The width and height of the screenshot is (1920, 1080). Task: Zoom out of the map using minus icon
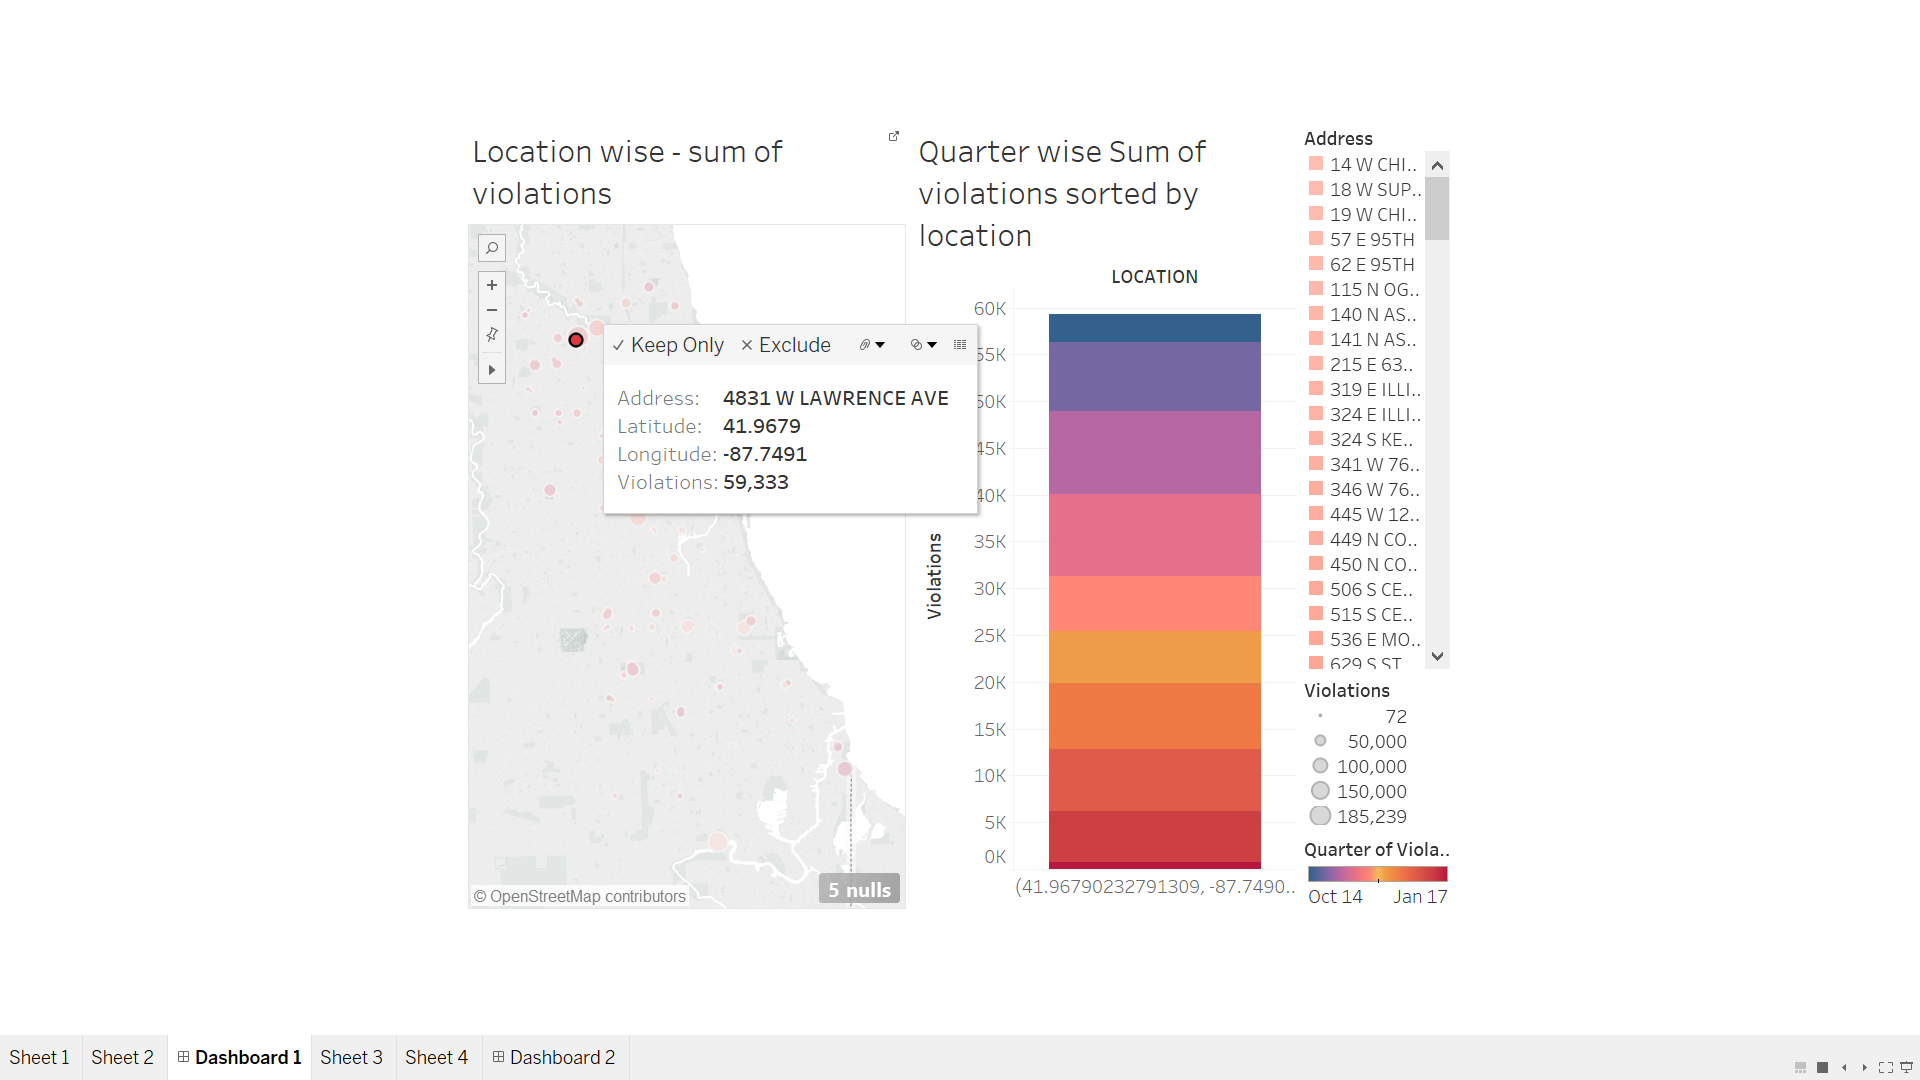491,310
